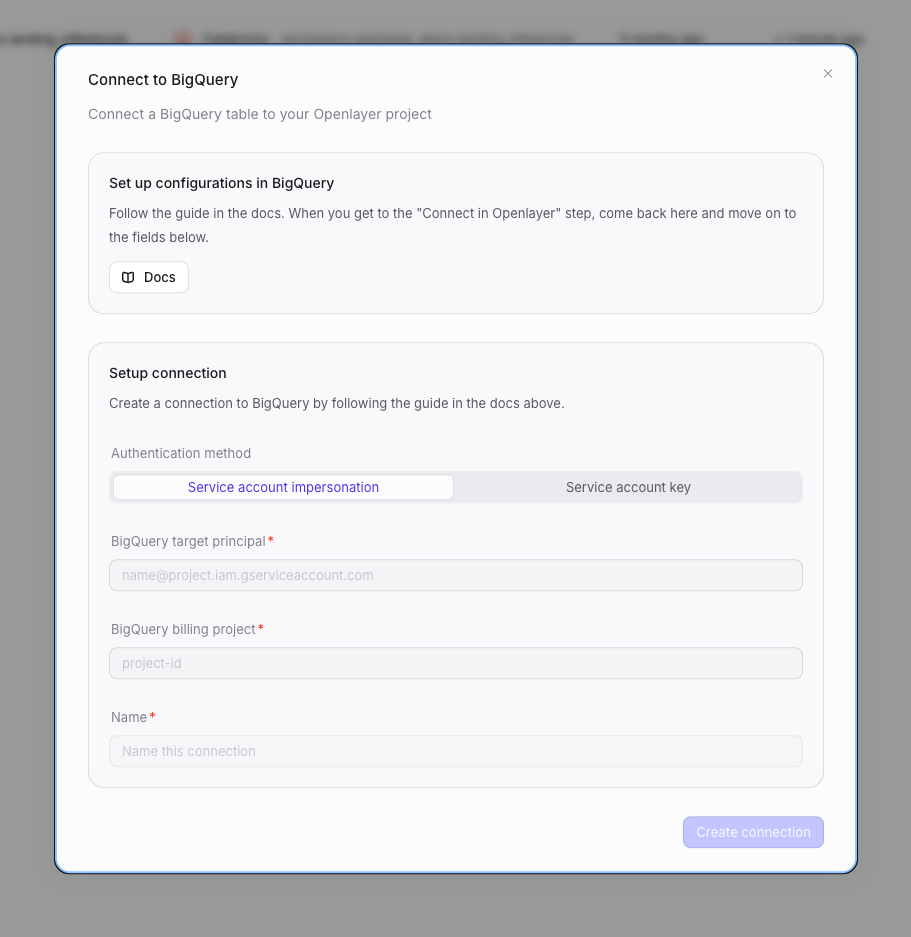Click the Name this connection field
The image size is (911, 937).
(456, 751)
